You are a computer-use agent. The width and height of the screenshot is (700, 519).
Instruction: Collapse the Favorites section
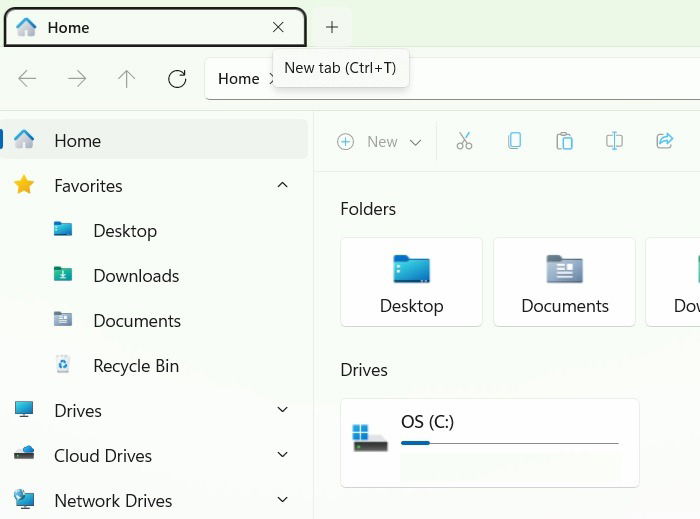[x=282, y=185]
